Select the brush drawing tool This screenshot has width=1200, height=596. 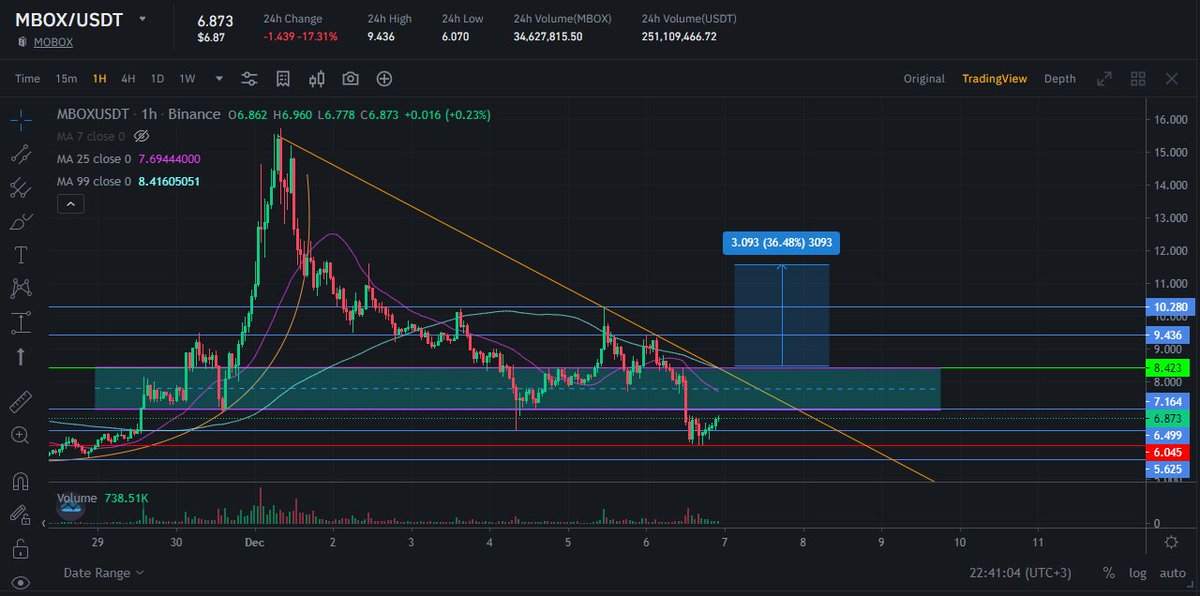[x=20, y=221]
